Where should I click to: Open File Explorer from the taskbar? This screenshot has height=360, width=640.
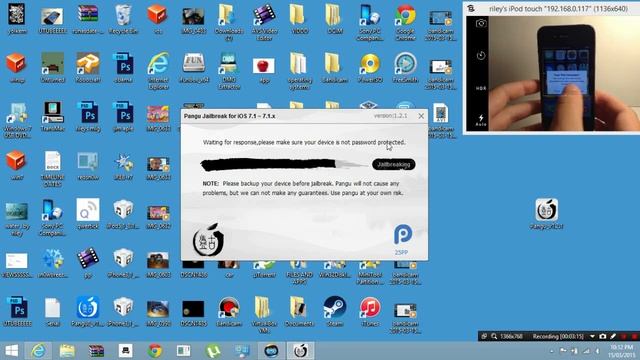coord(67,351)
